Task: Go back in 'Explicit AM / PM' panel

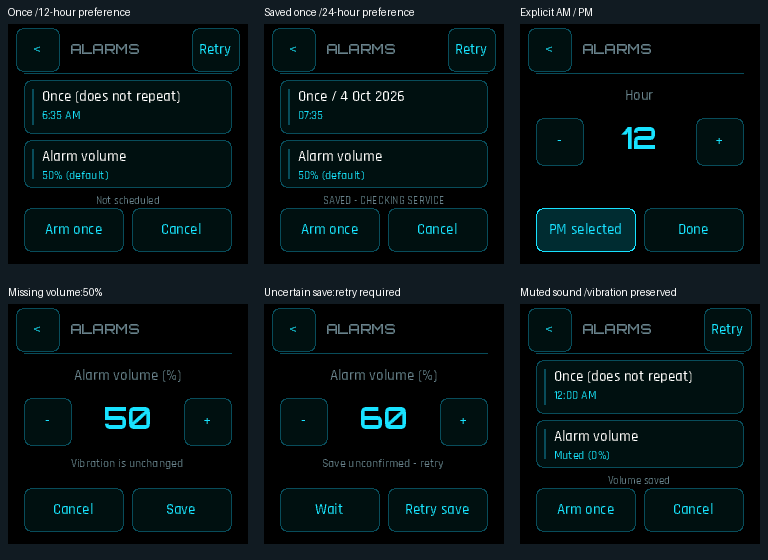Action: coord(550,49)
